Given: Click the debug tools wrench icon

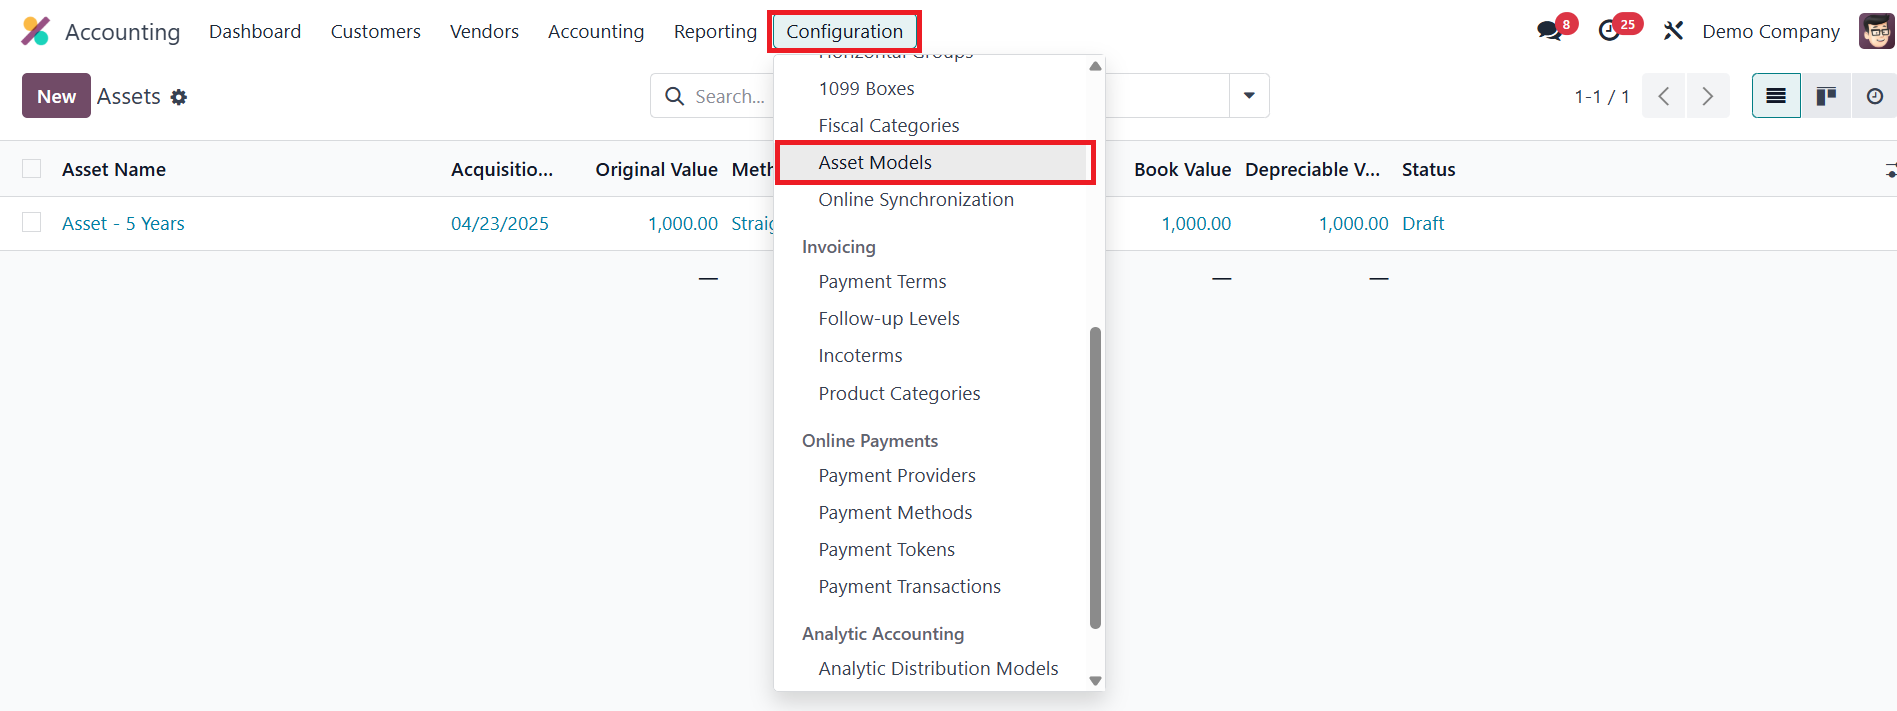Looking at the screenshot, I should pos(1673,31).
